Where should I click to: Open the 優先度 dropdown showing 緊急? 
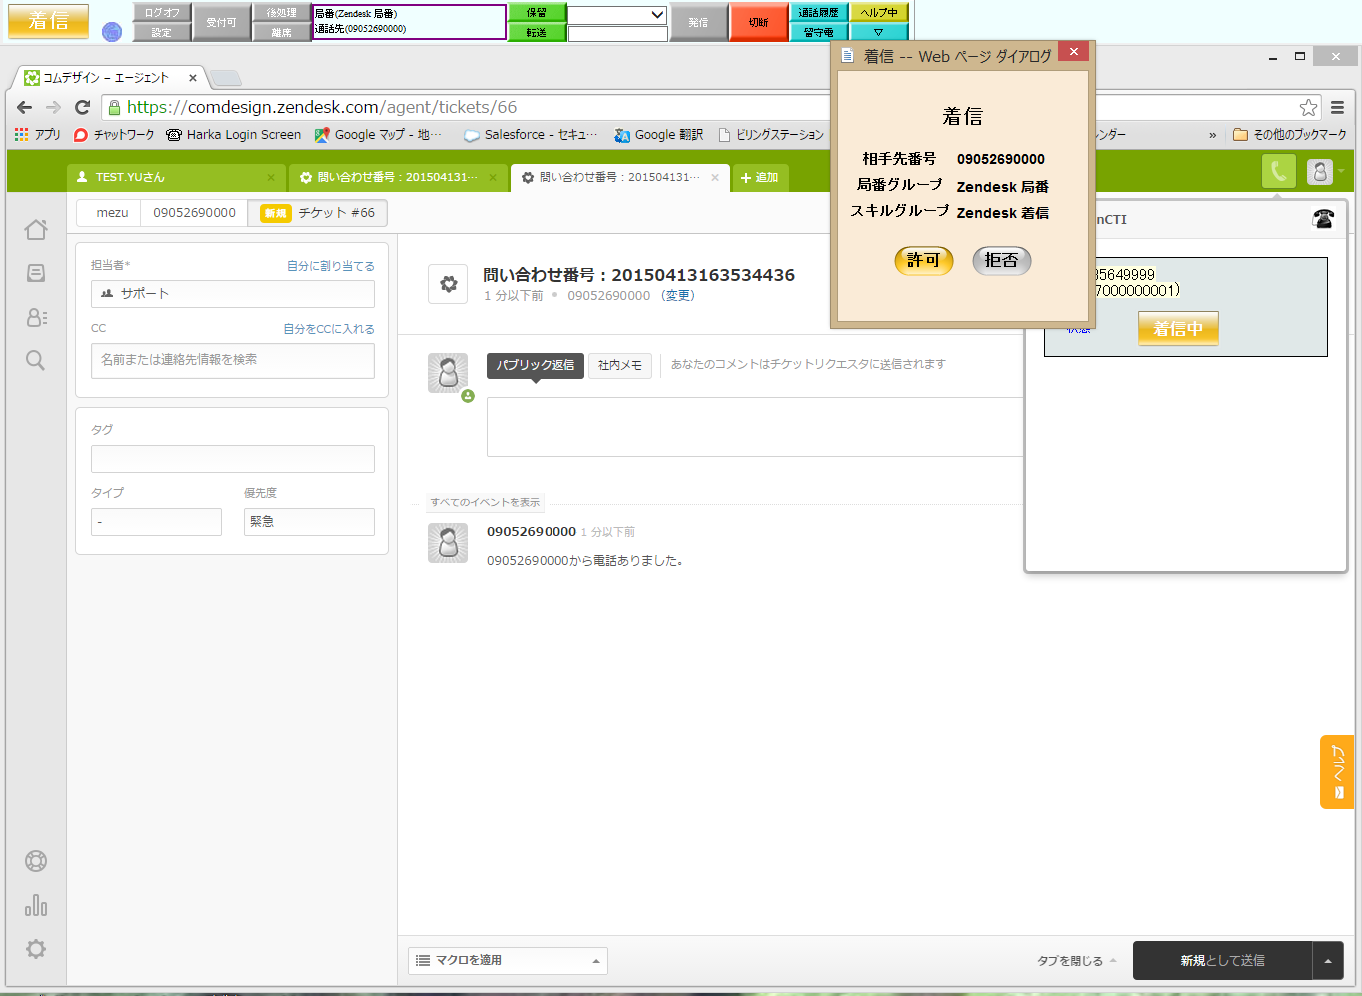coord(309,522)
